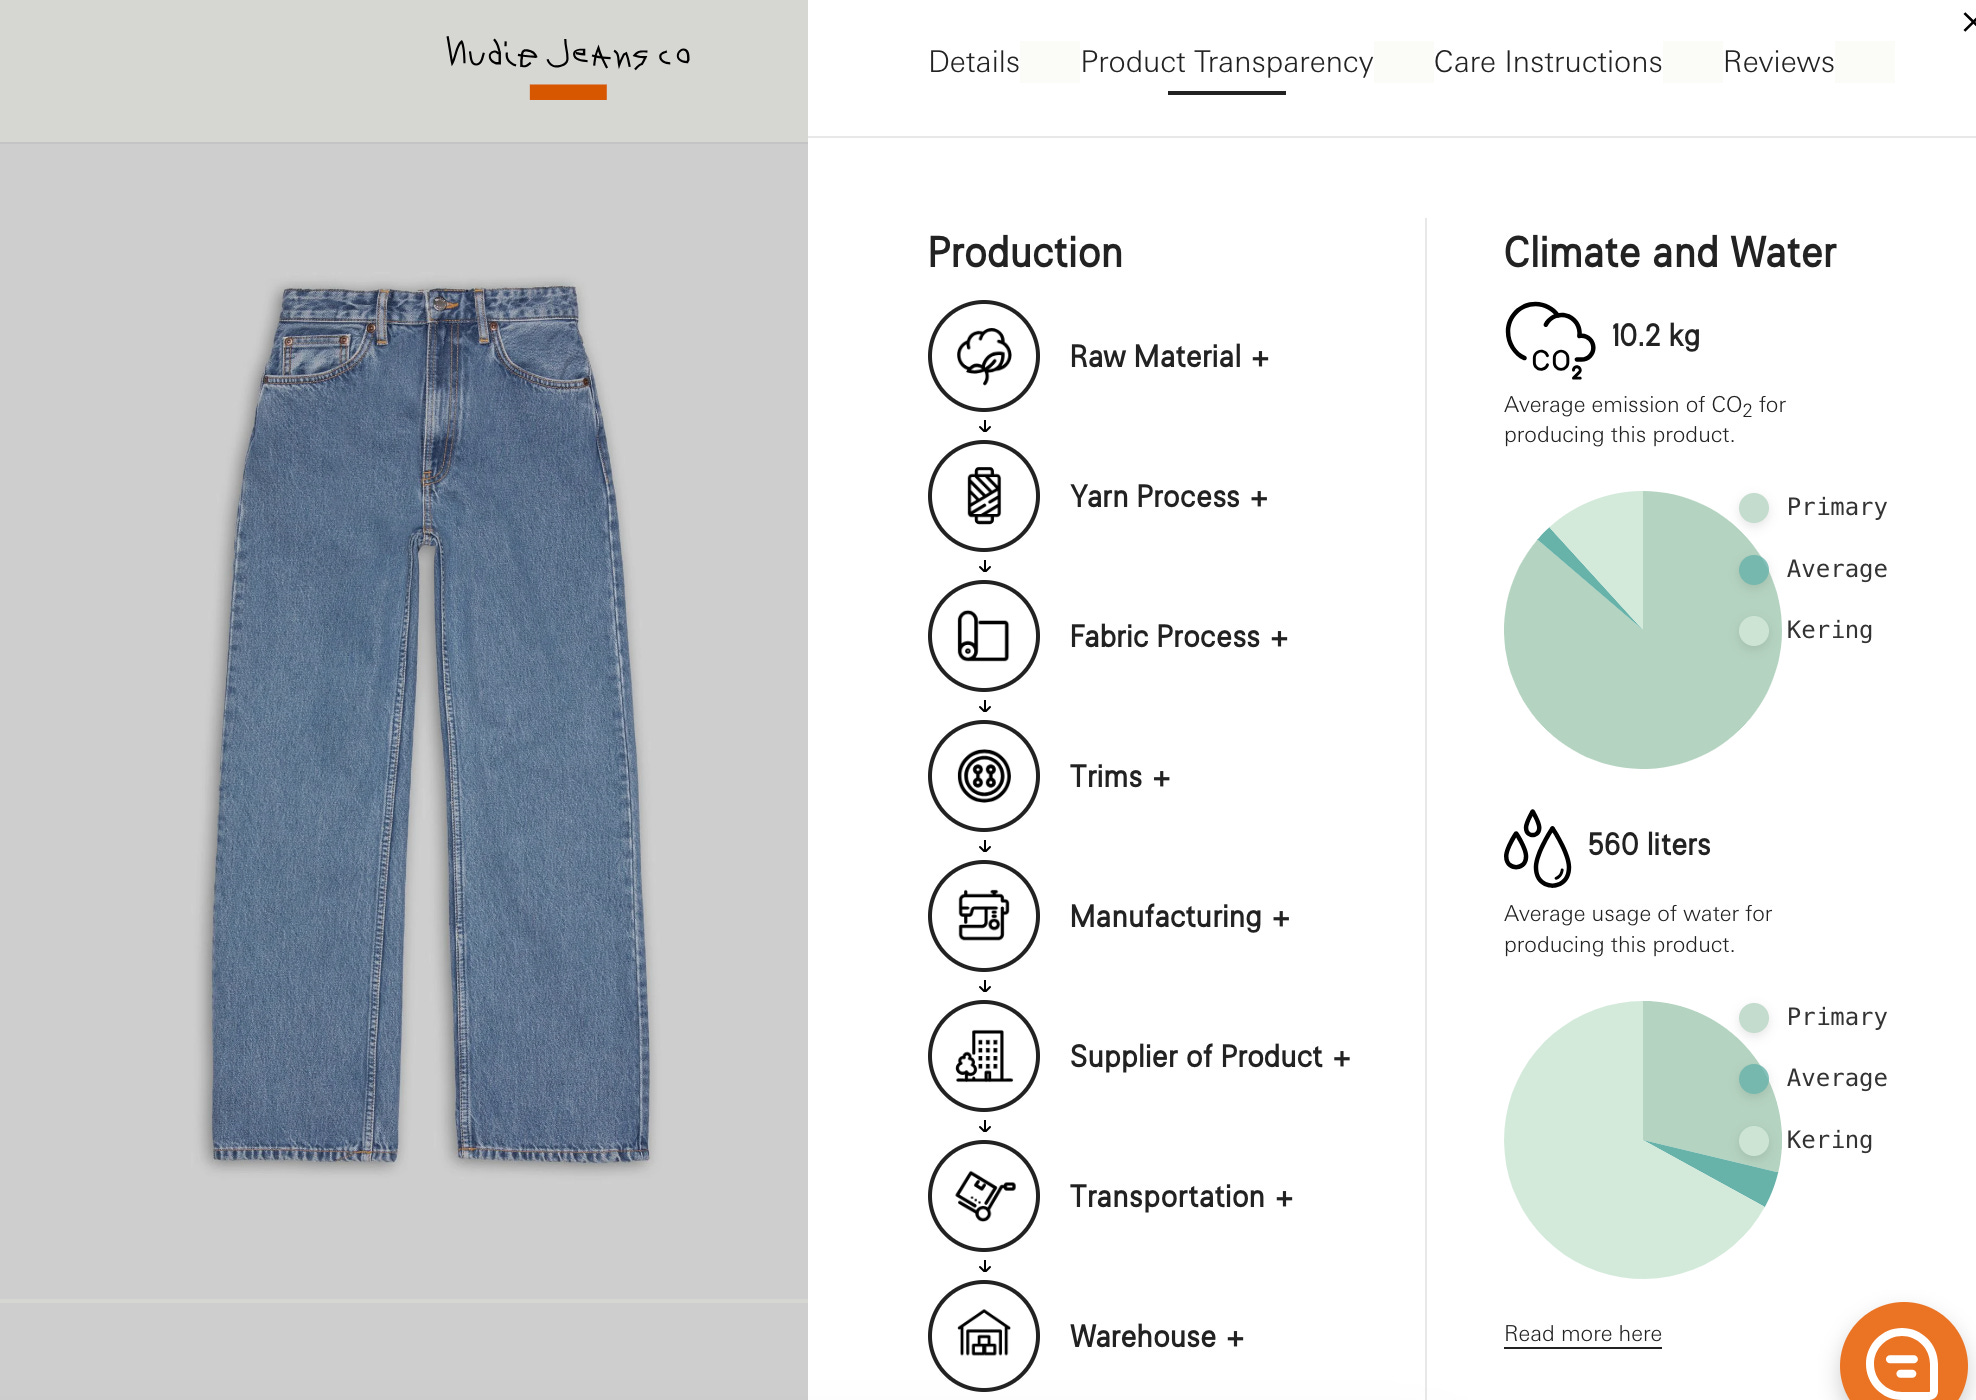This screenshot has width=1976, height=1400.
Task: Click the water usage pie chart
Action: [1642, 1140]
